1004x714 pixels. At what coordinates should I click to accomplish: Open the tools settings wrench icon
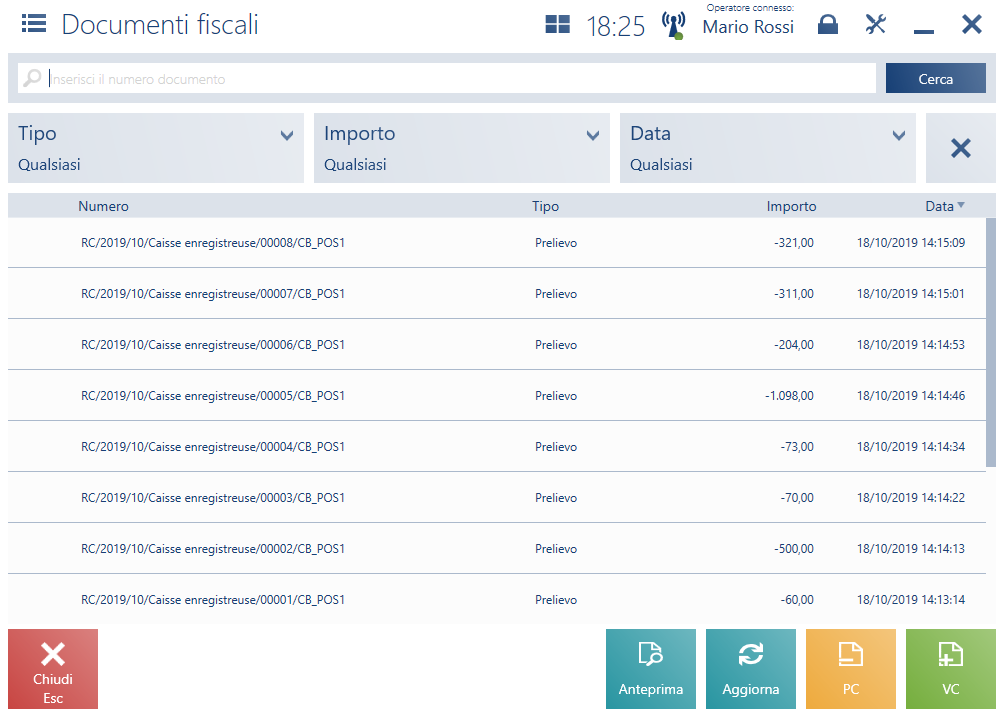(x=875, y=24)
